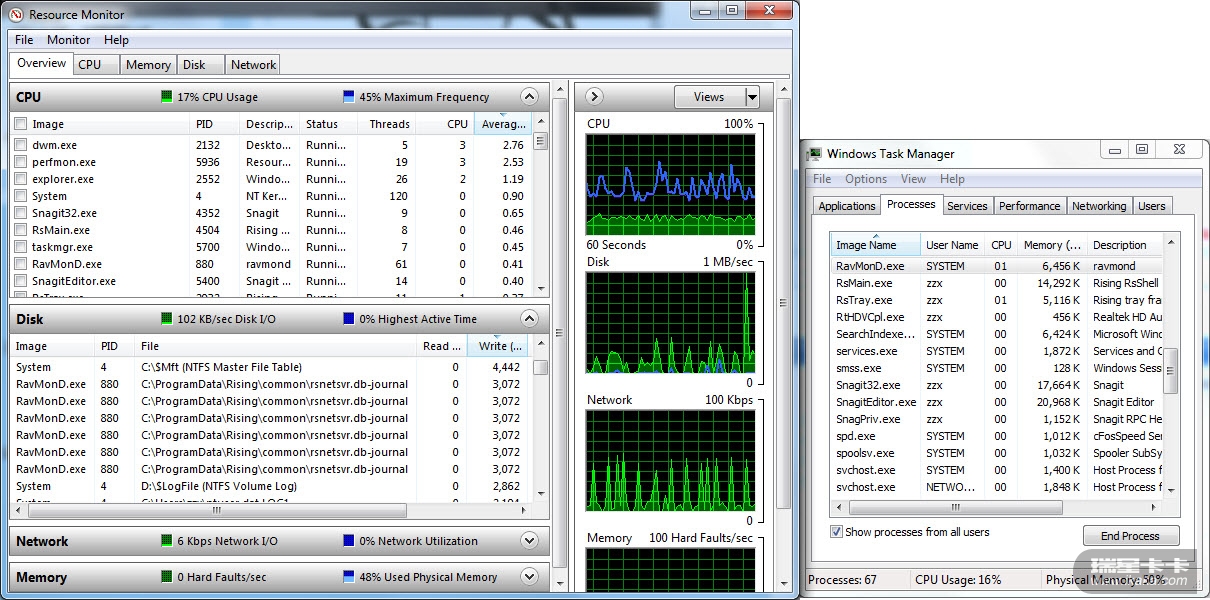Viewport: 1210px width, 600px height.
Task: Check the dwm.exe process checkbox
Action: [x=21, y=145]
